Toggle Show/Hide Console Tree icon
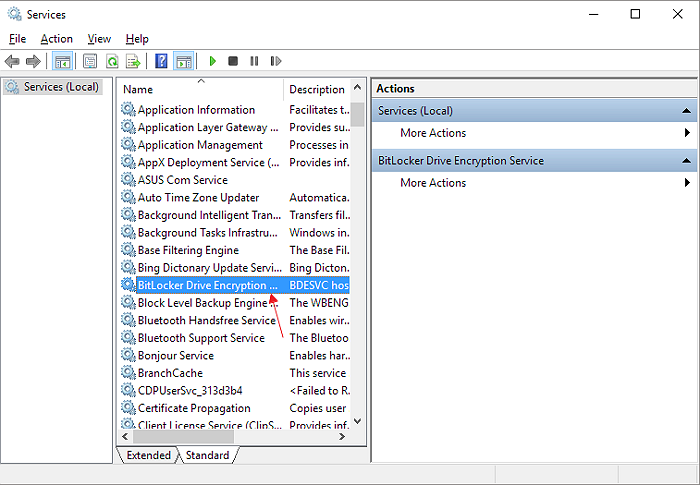700x485 pixels. click(x=62, y=62)
